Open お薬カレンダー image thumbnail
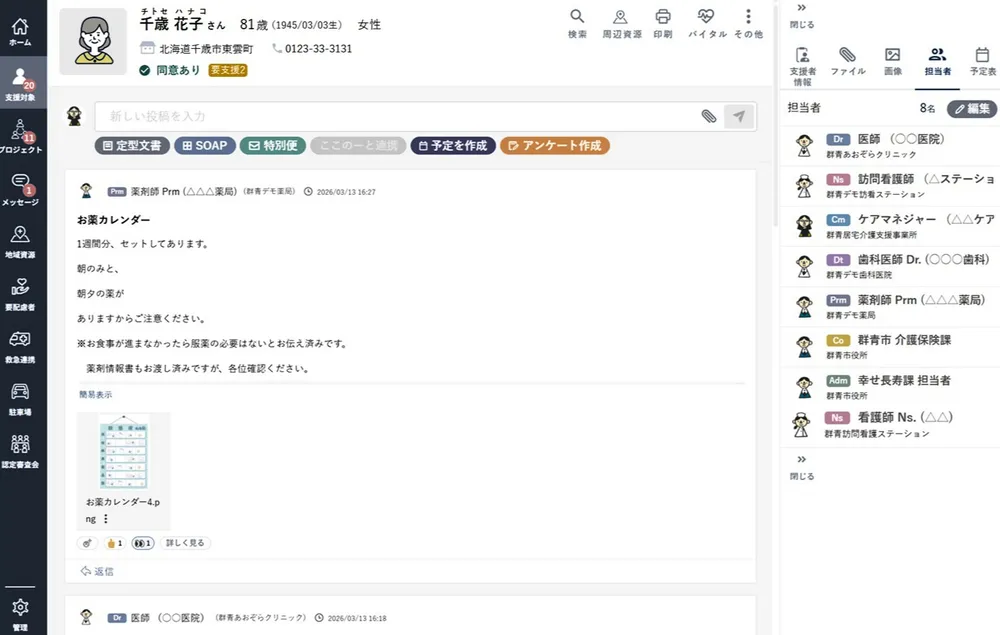The image size is (1000, 635). point(124,452)
